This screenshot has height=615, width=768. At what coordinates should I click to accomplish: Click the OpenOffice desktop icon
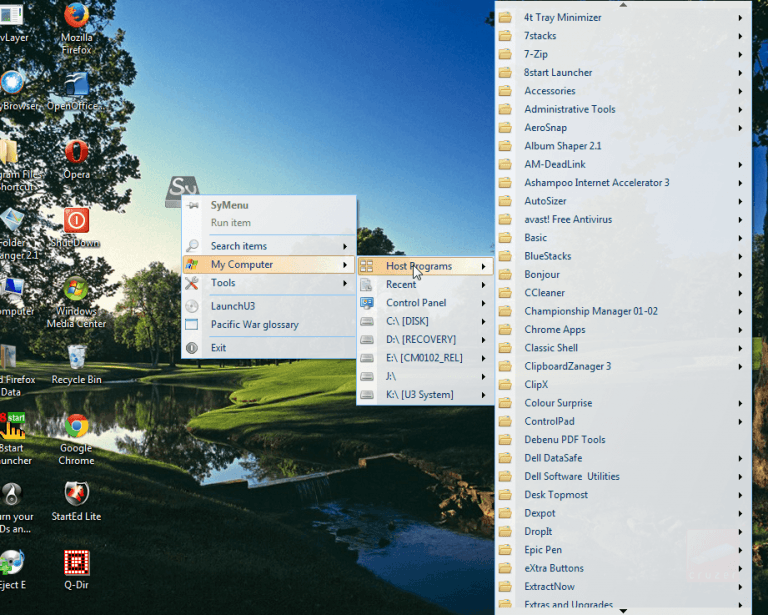76,84
